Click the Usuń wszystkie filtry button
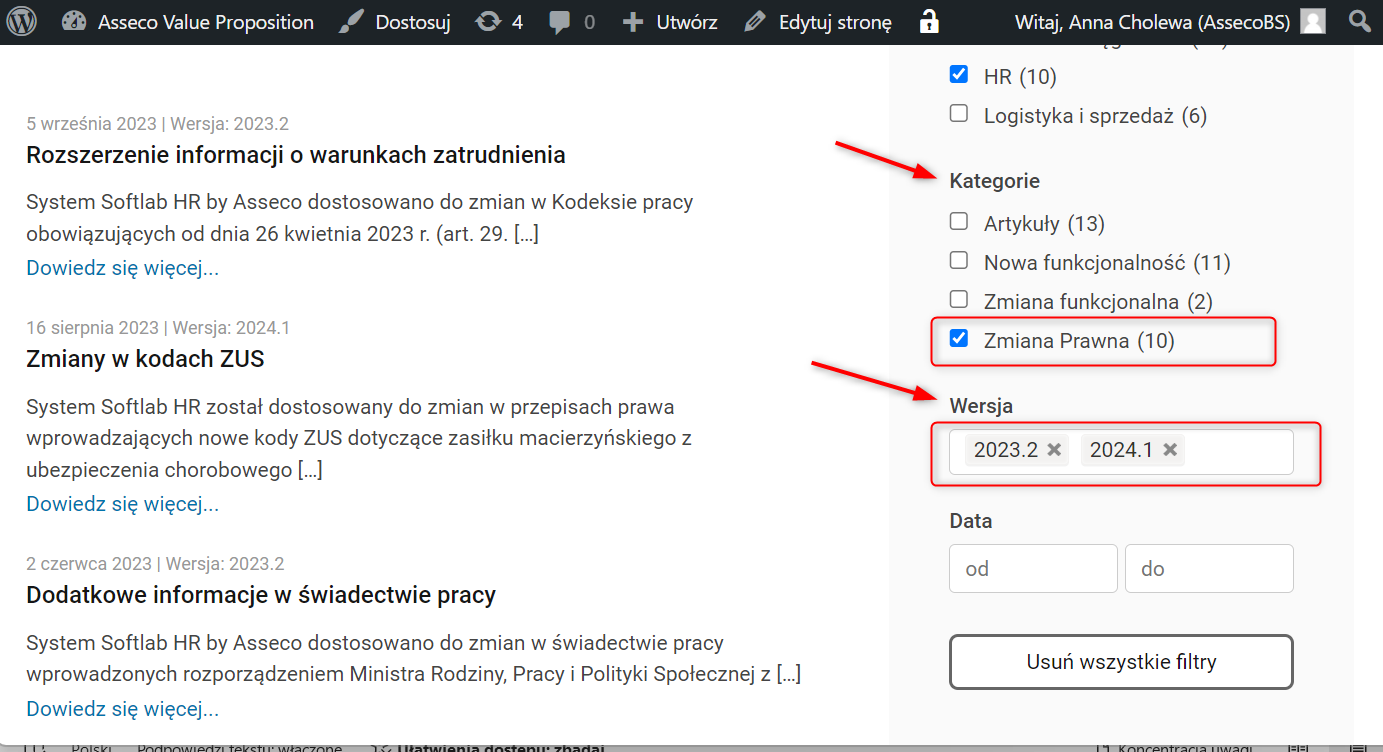1383x752 pixels. pos(1120,661)
